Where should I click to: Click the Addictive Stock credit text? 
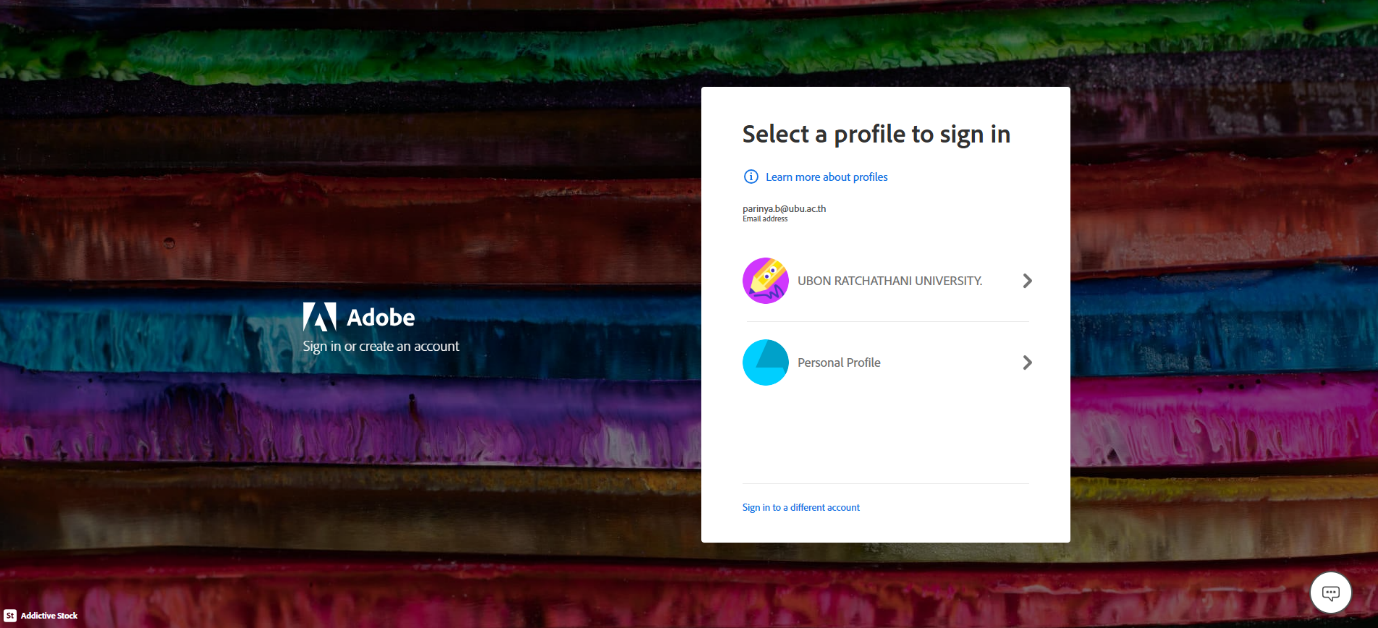pyautogui.click(x=49, y=616)
